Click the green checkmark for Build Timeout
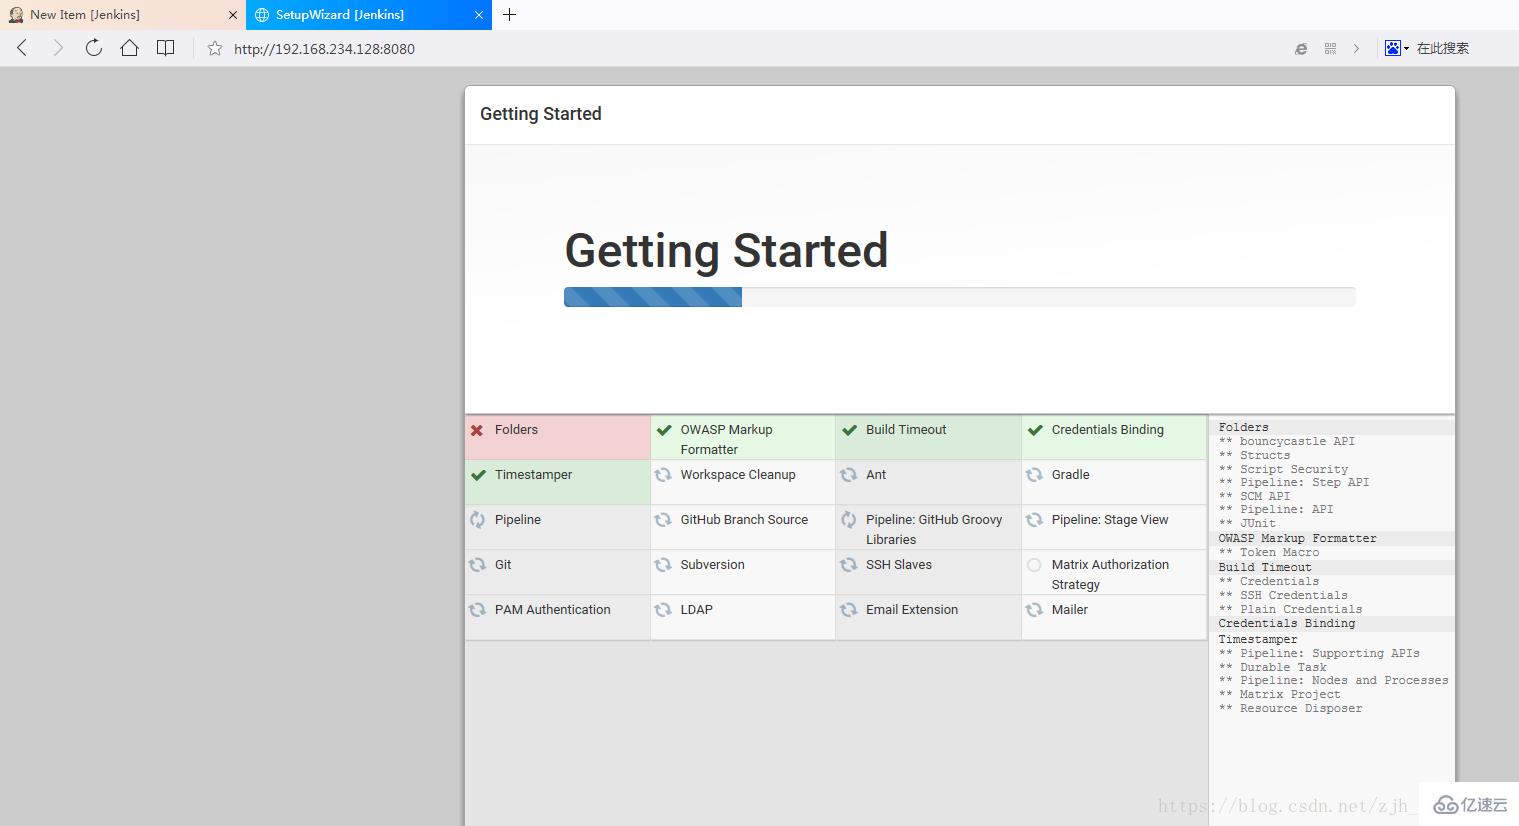 point(849,430)
